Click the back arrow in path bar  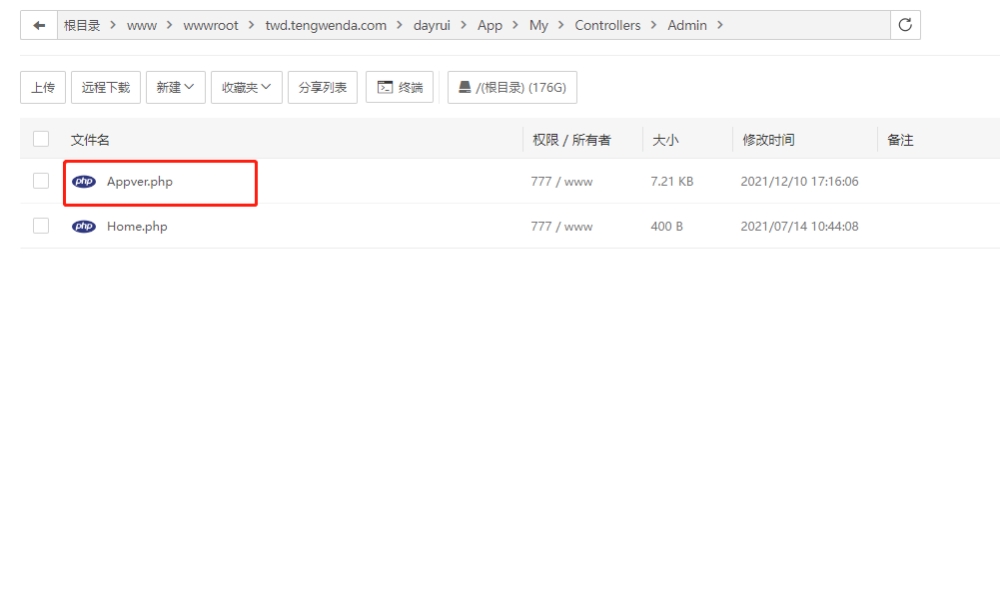[39, 26]
